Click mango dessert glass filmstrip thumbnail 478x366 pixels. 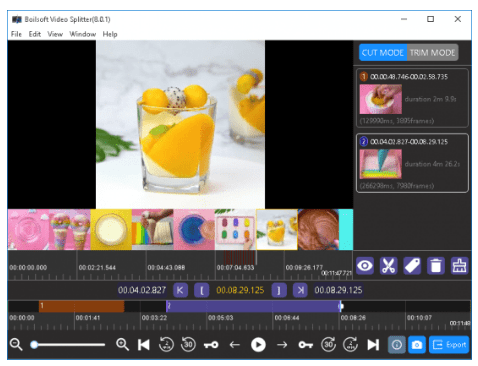[x=277, y=229]
